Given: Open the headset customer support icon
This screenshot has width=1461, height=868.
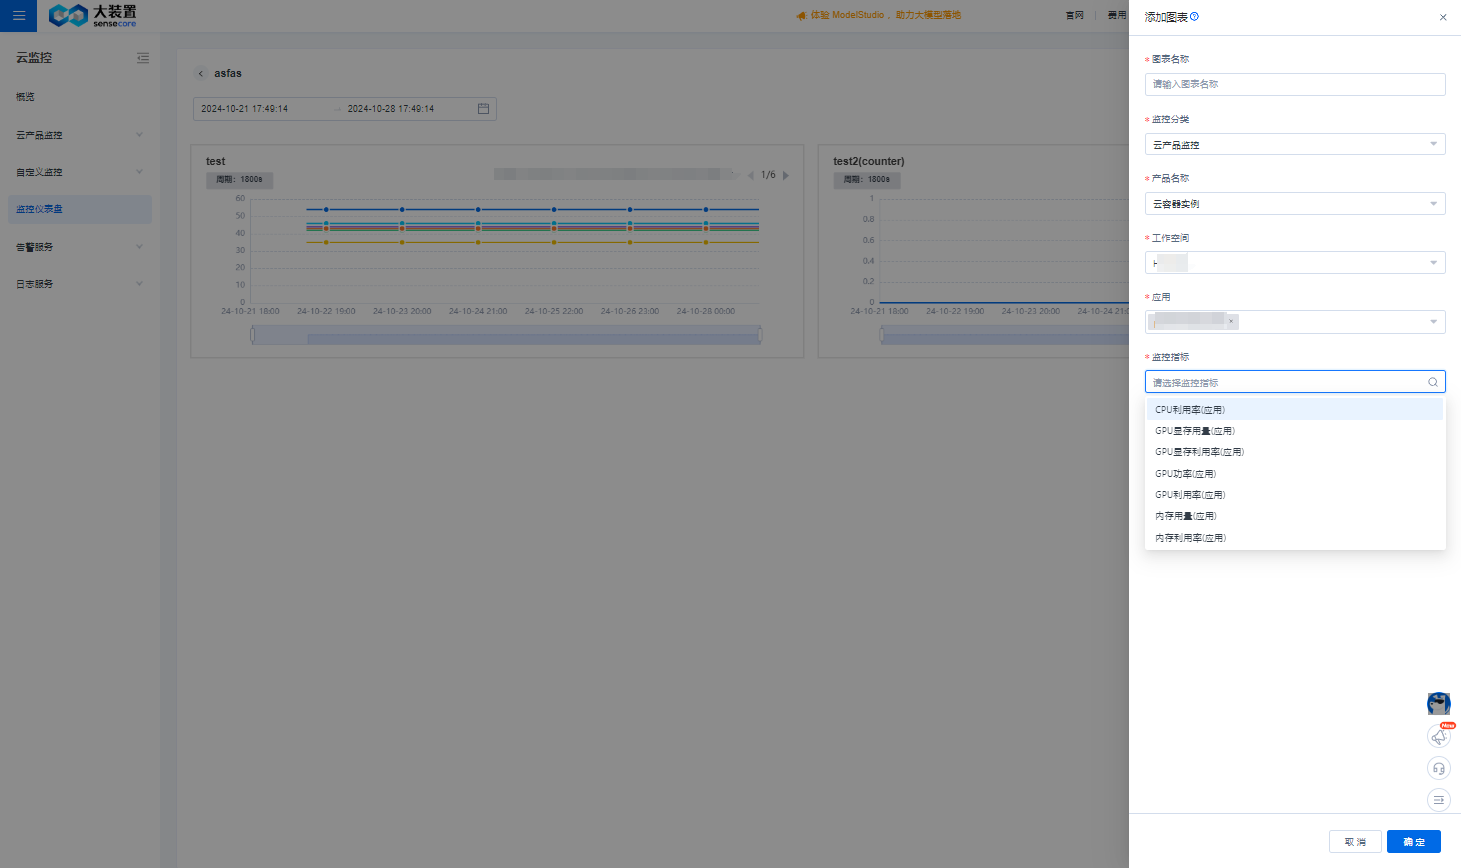Looking at the screenshot, I should click(1438, 769).
